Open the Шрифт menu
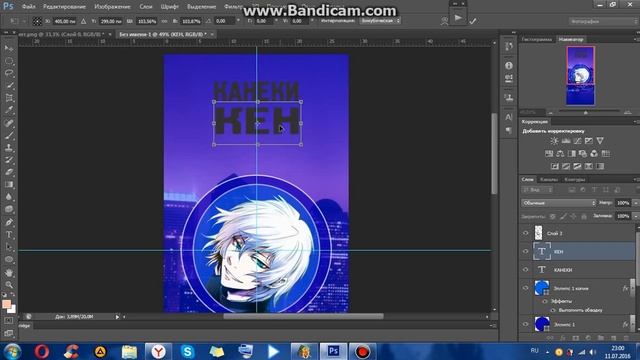 click(169, 7)
